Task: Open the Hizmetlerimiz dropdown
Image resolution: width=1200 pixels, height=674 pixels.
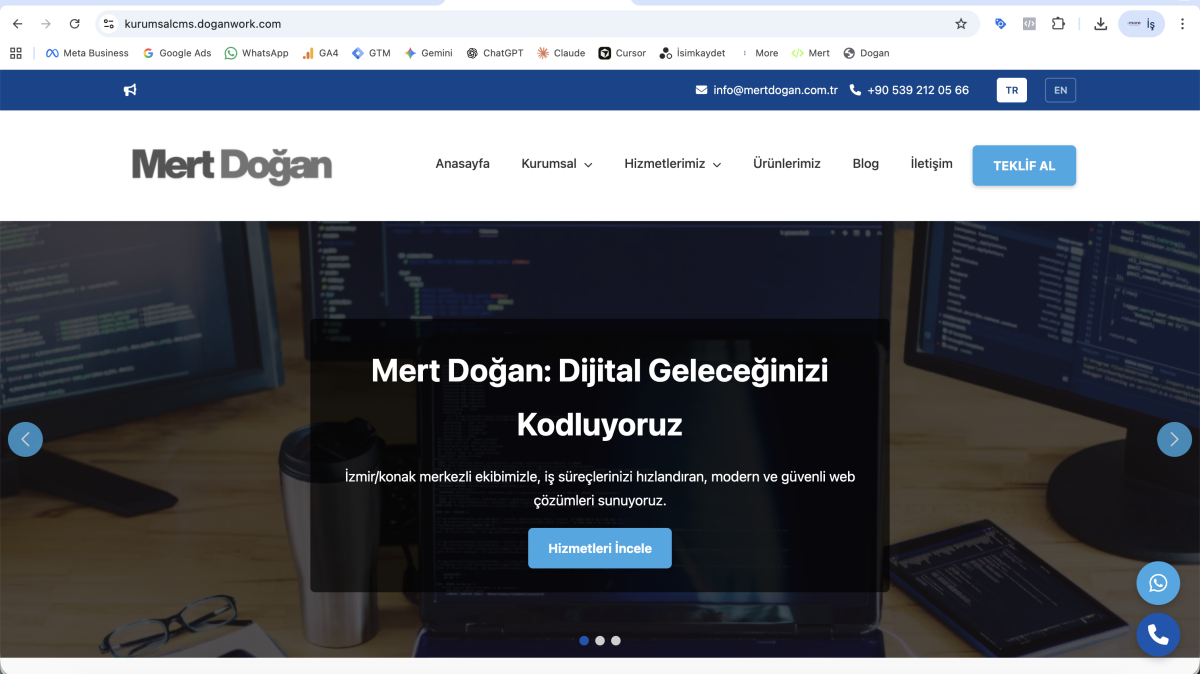Action: (x=672, y=164)
